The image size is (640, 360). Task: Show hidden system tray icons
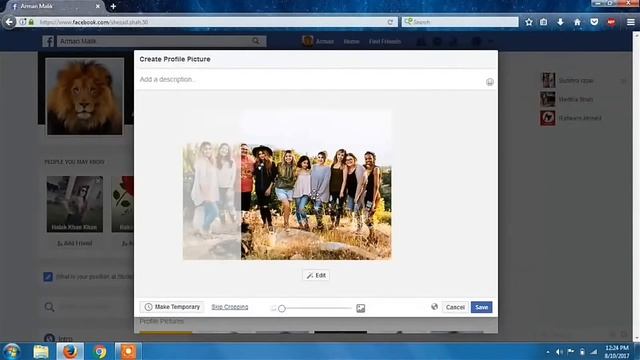pyautogui.click(x=548, y=352)
